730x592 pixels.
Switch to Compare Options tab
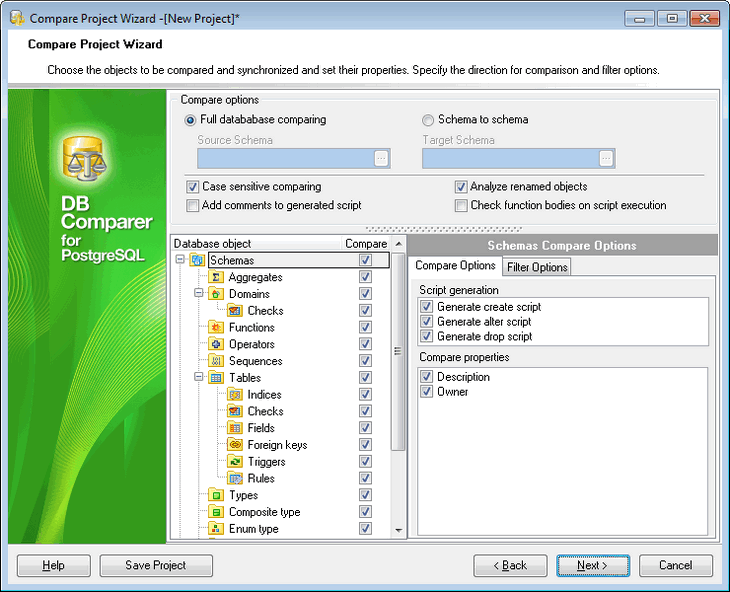(x=455, y=265)
